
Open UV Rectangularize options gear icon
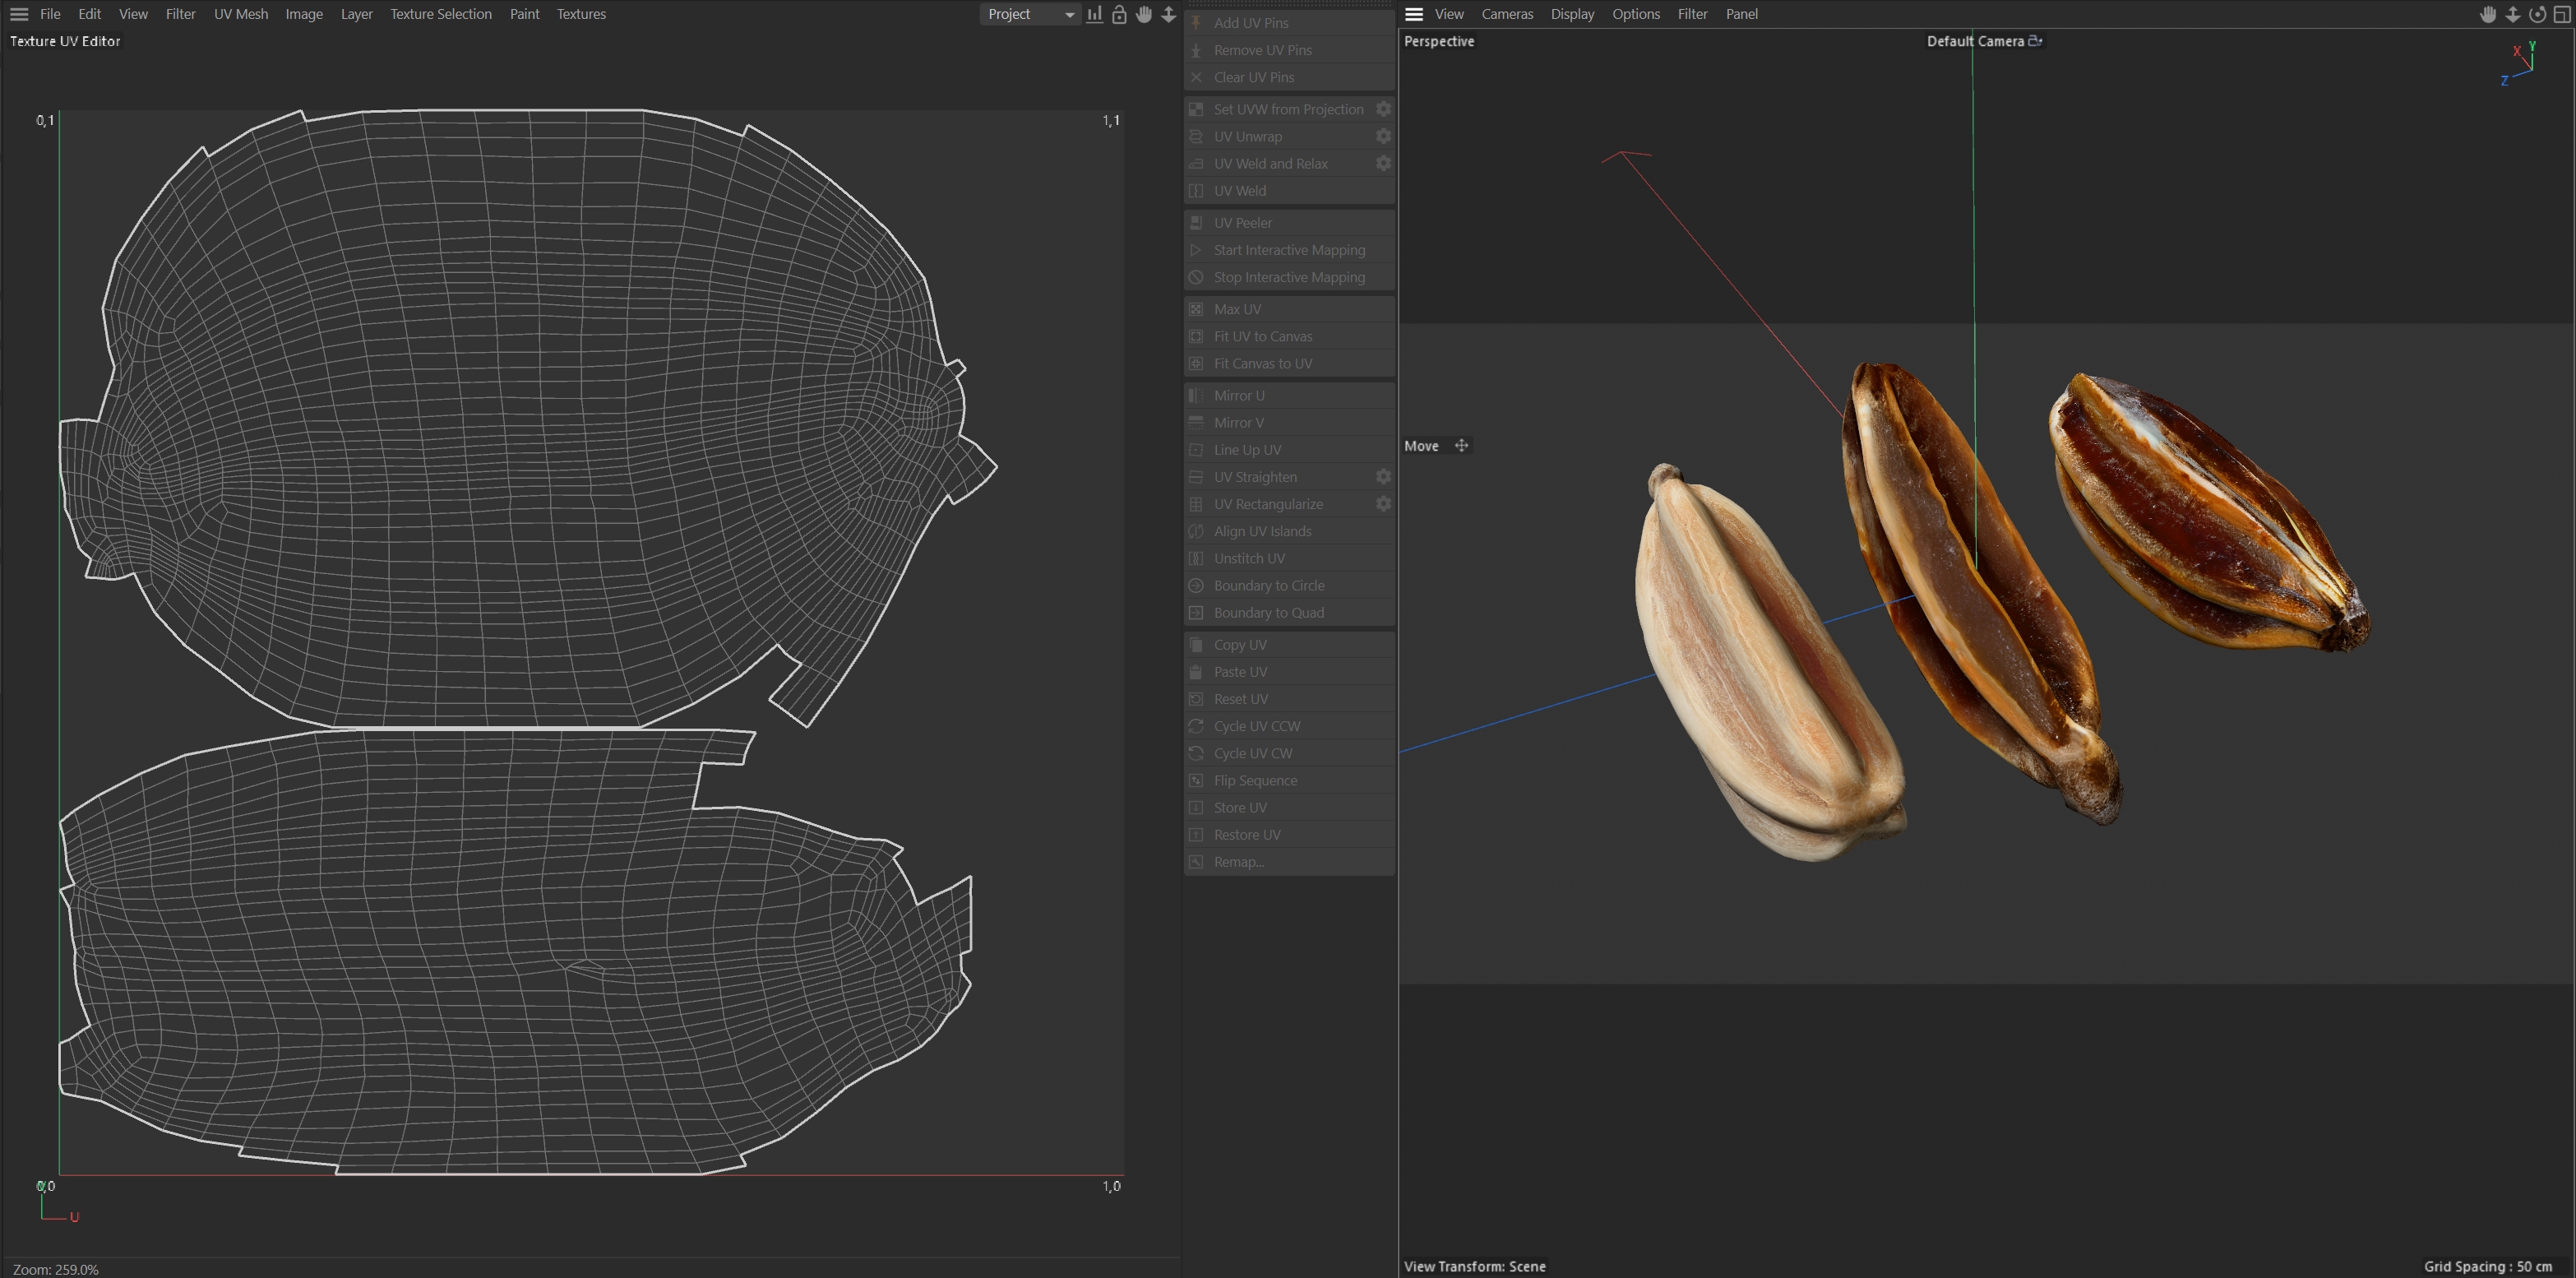click(x=1383, y=504)
